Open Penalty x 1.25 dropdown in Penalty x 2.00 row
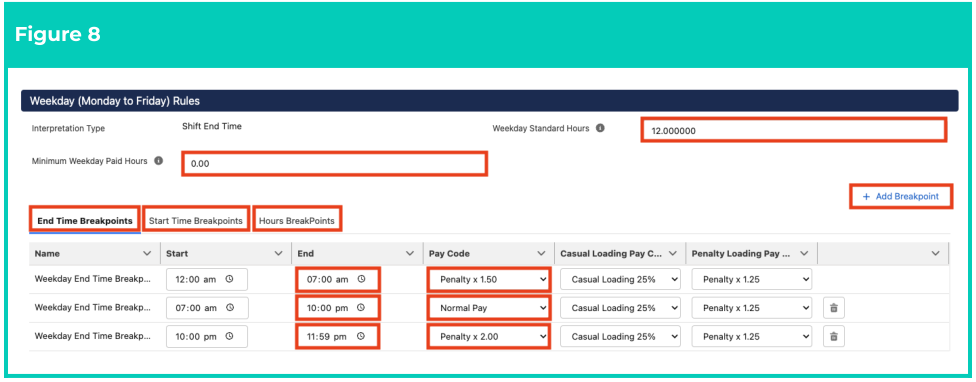 (x=751, y=337)
